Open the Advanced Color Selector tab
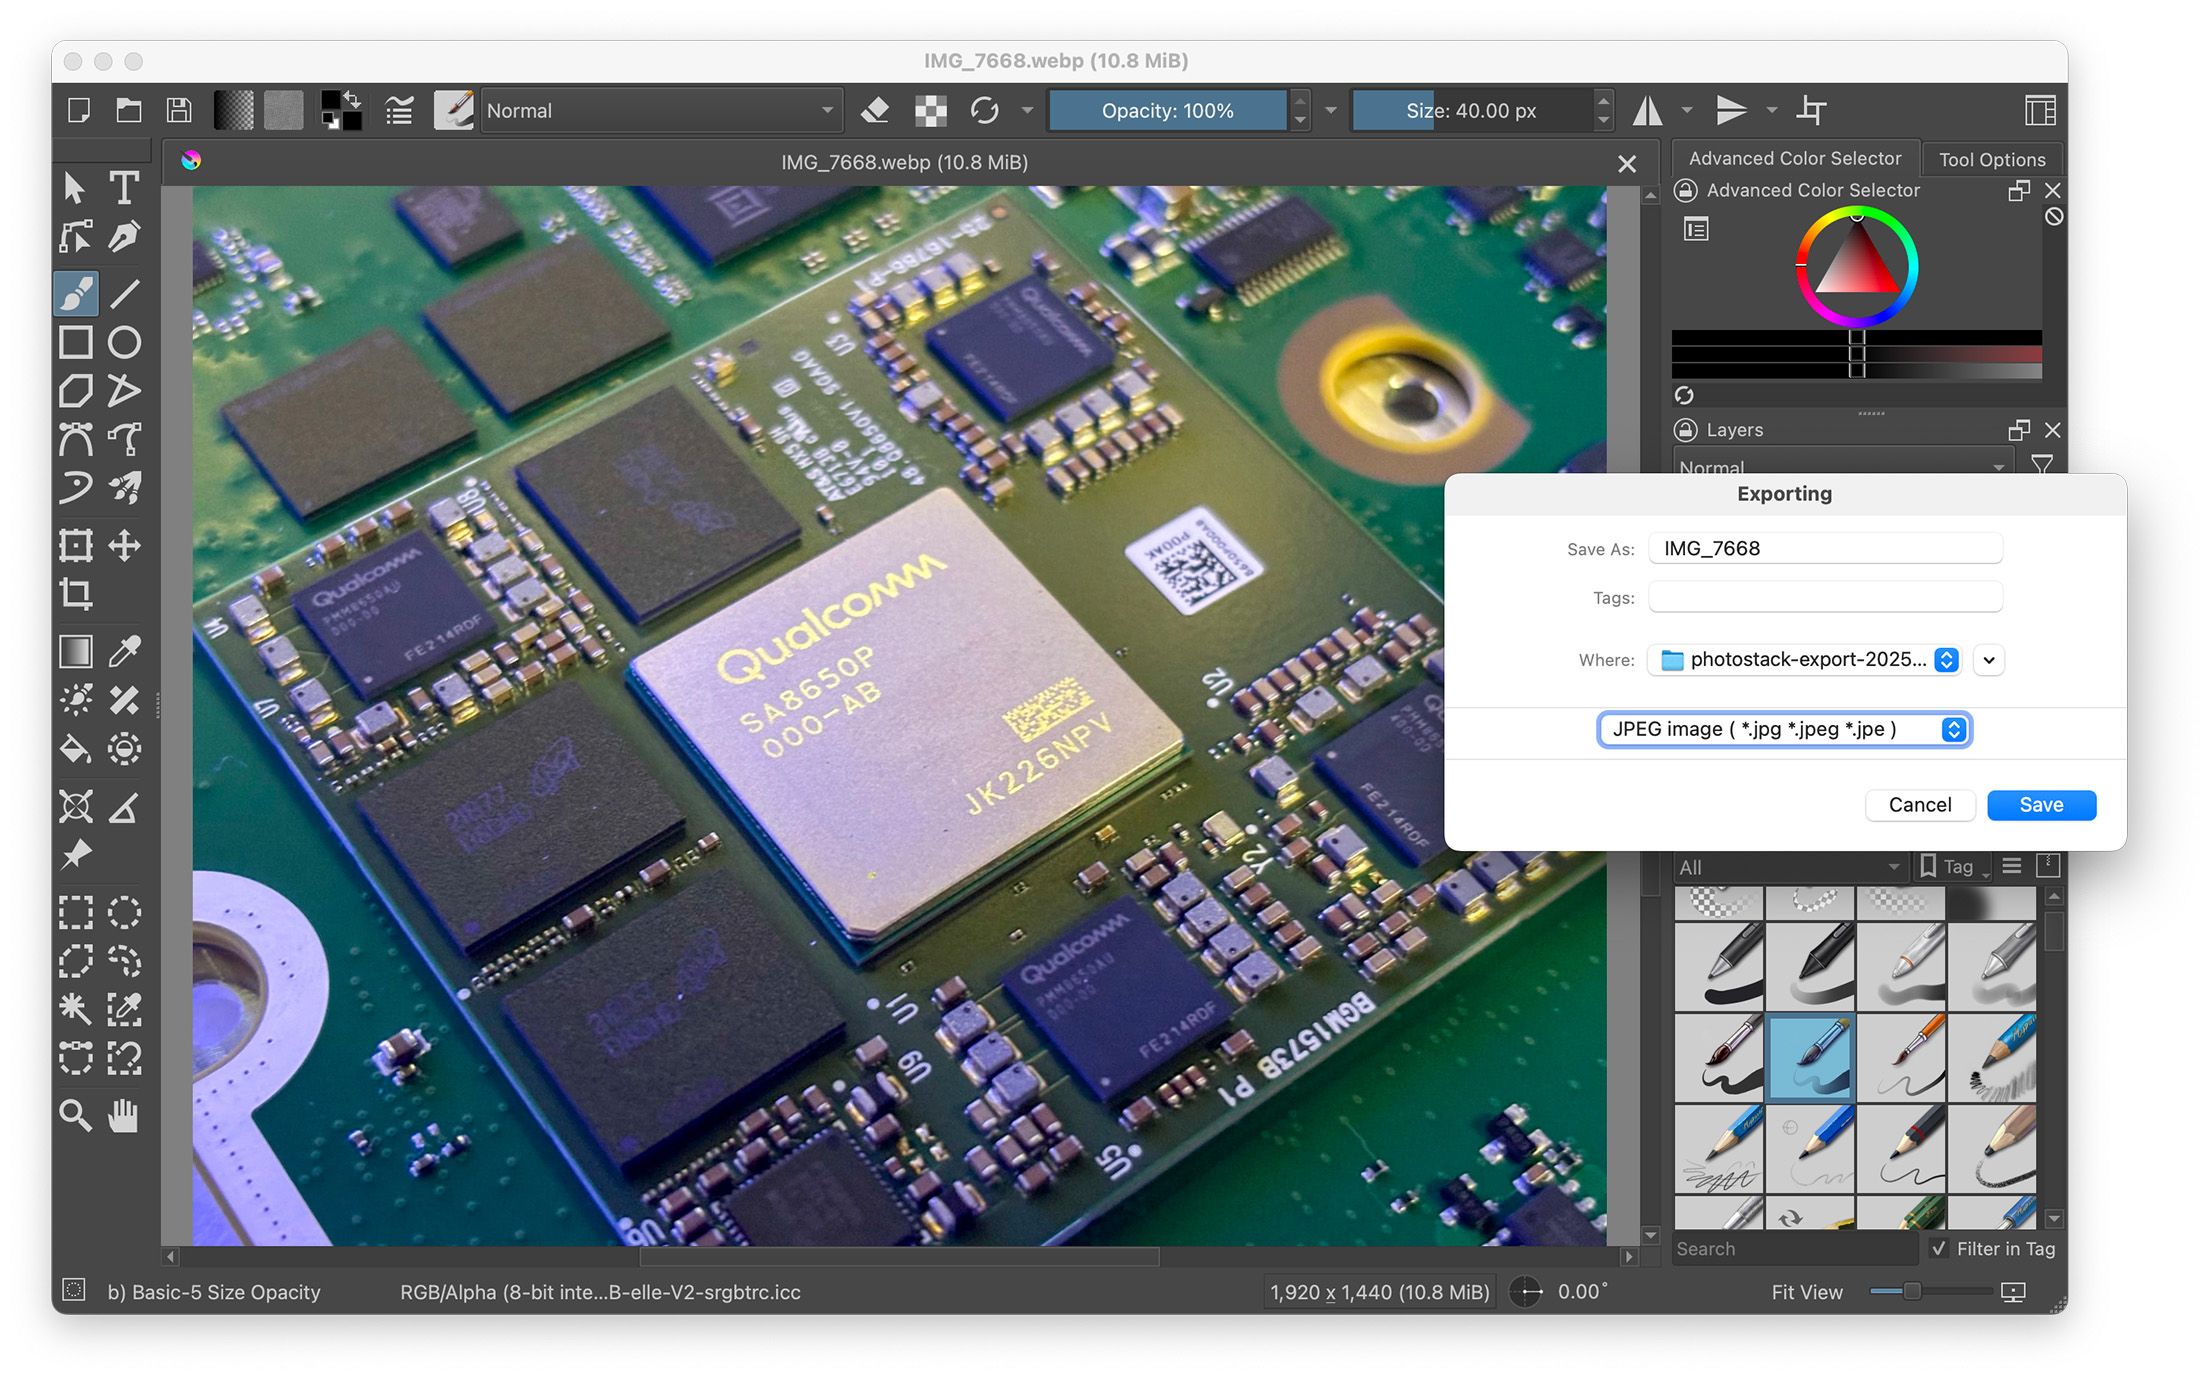This screenshot has width=2200, height=1378. coord(1794,159)
